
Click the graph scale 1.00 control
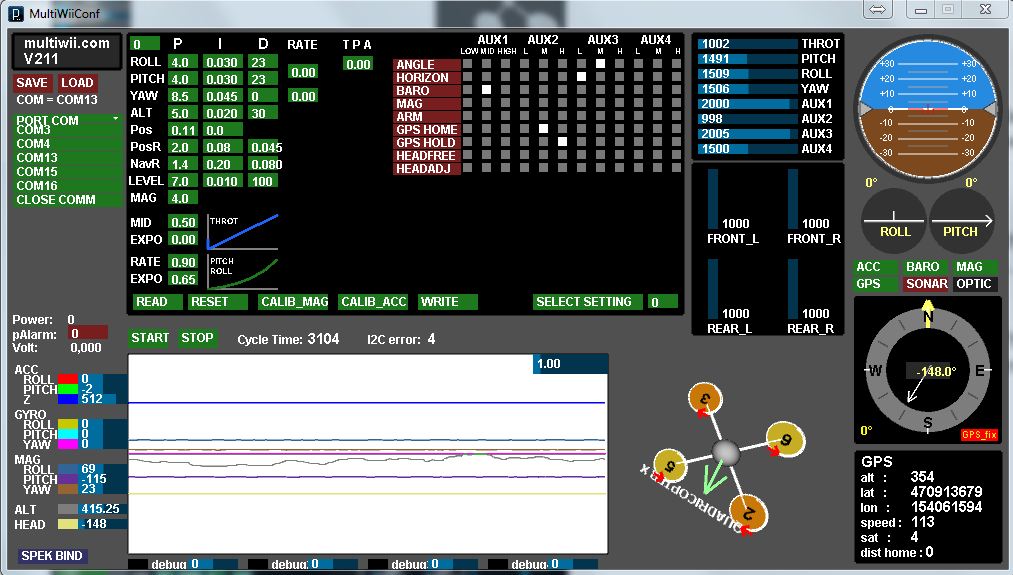pyautogui.click(x=570, y=364)
